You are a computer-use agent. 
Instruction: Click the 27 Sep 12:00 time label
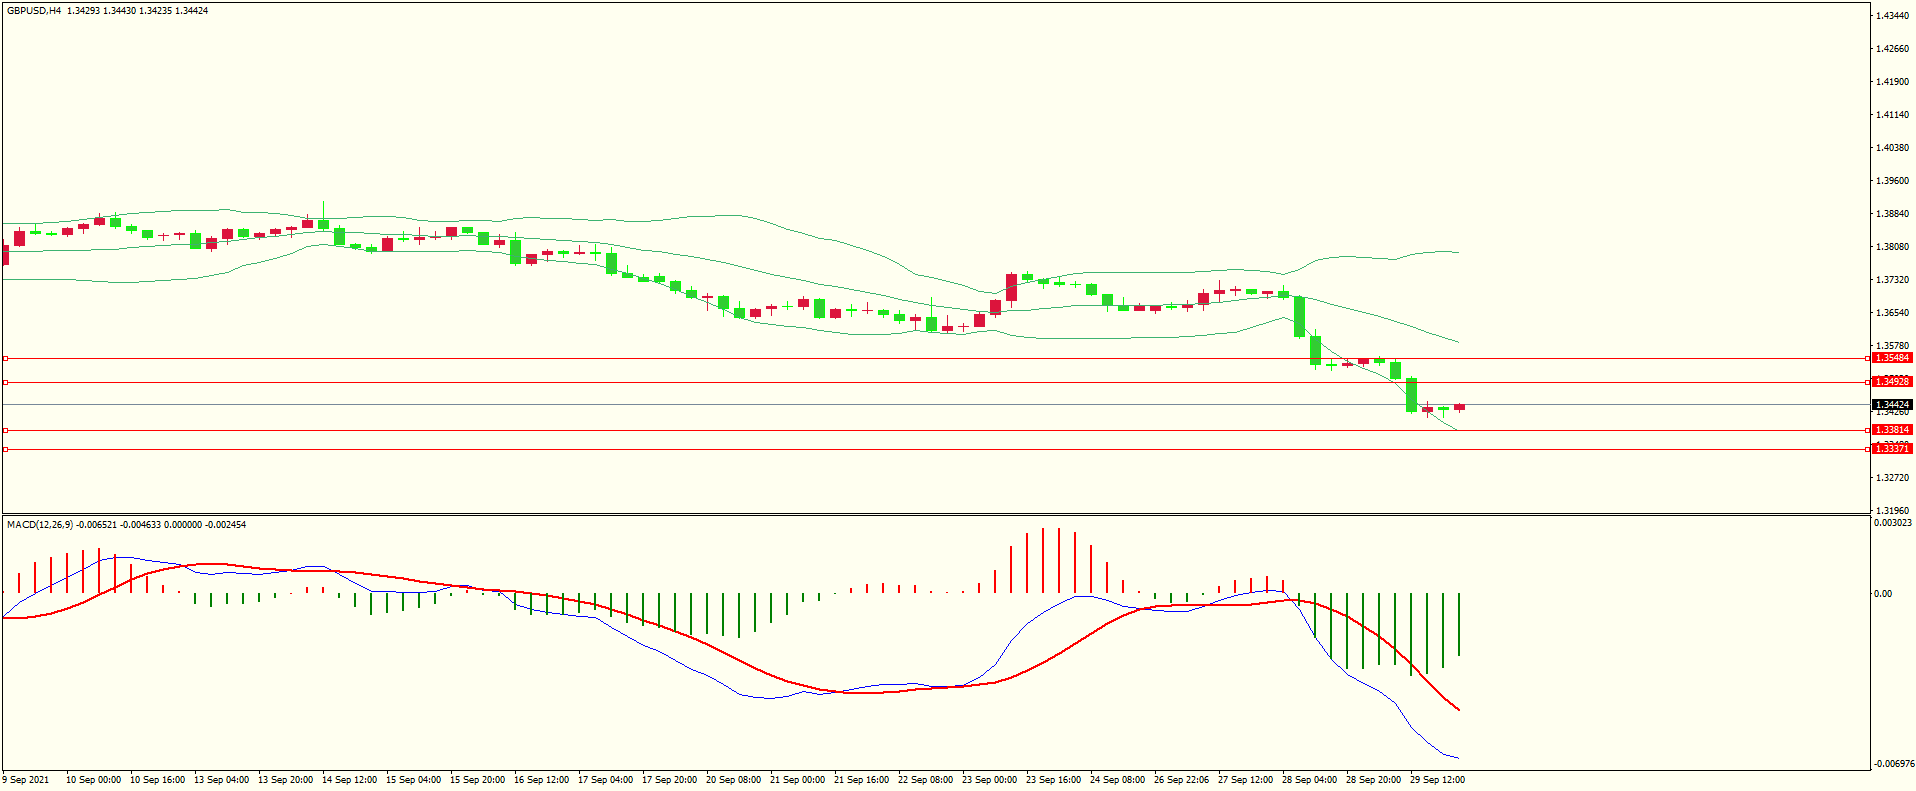(x=1245, y=780)
